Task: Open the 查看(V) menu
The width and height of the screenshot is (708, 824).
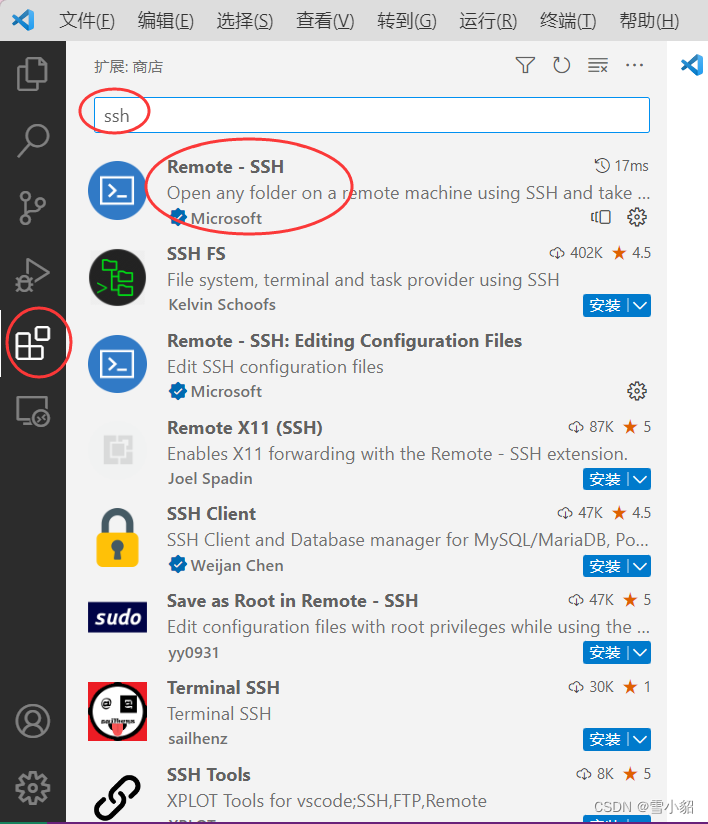Action: pos(325,21)
